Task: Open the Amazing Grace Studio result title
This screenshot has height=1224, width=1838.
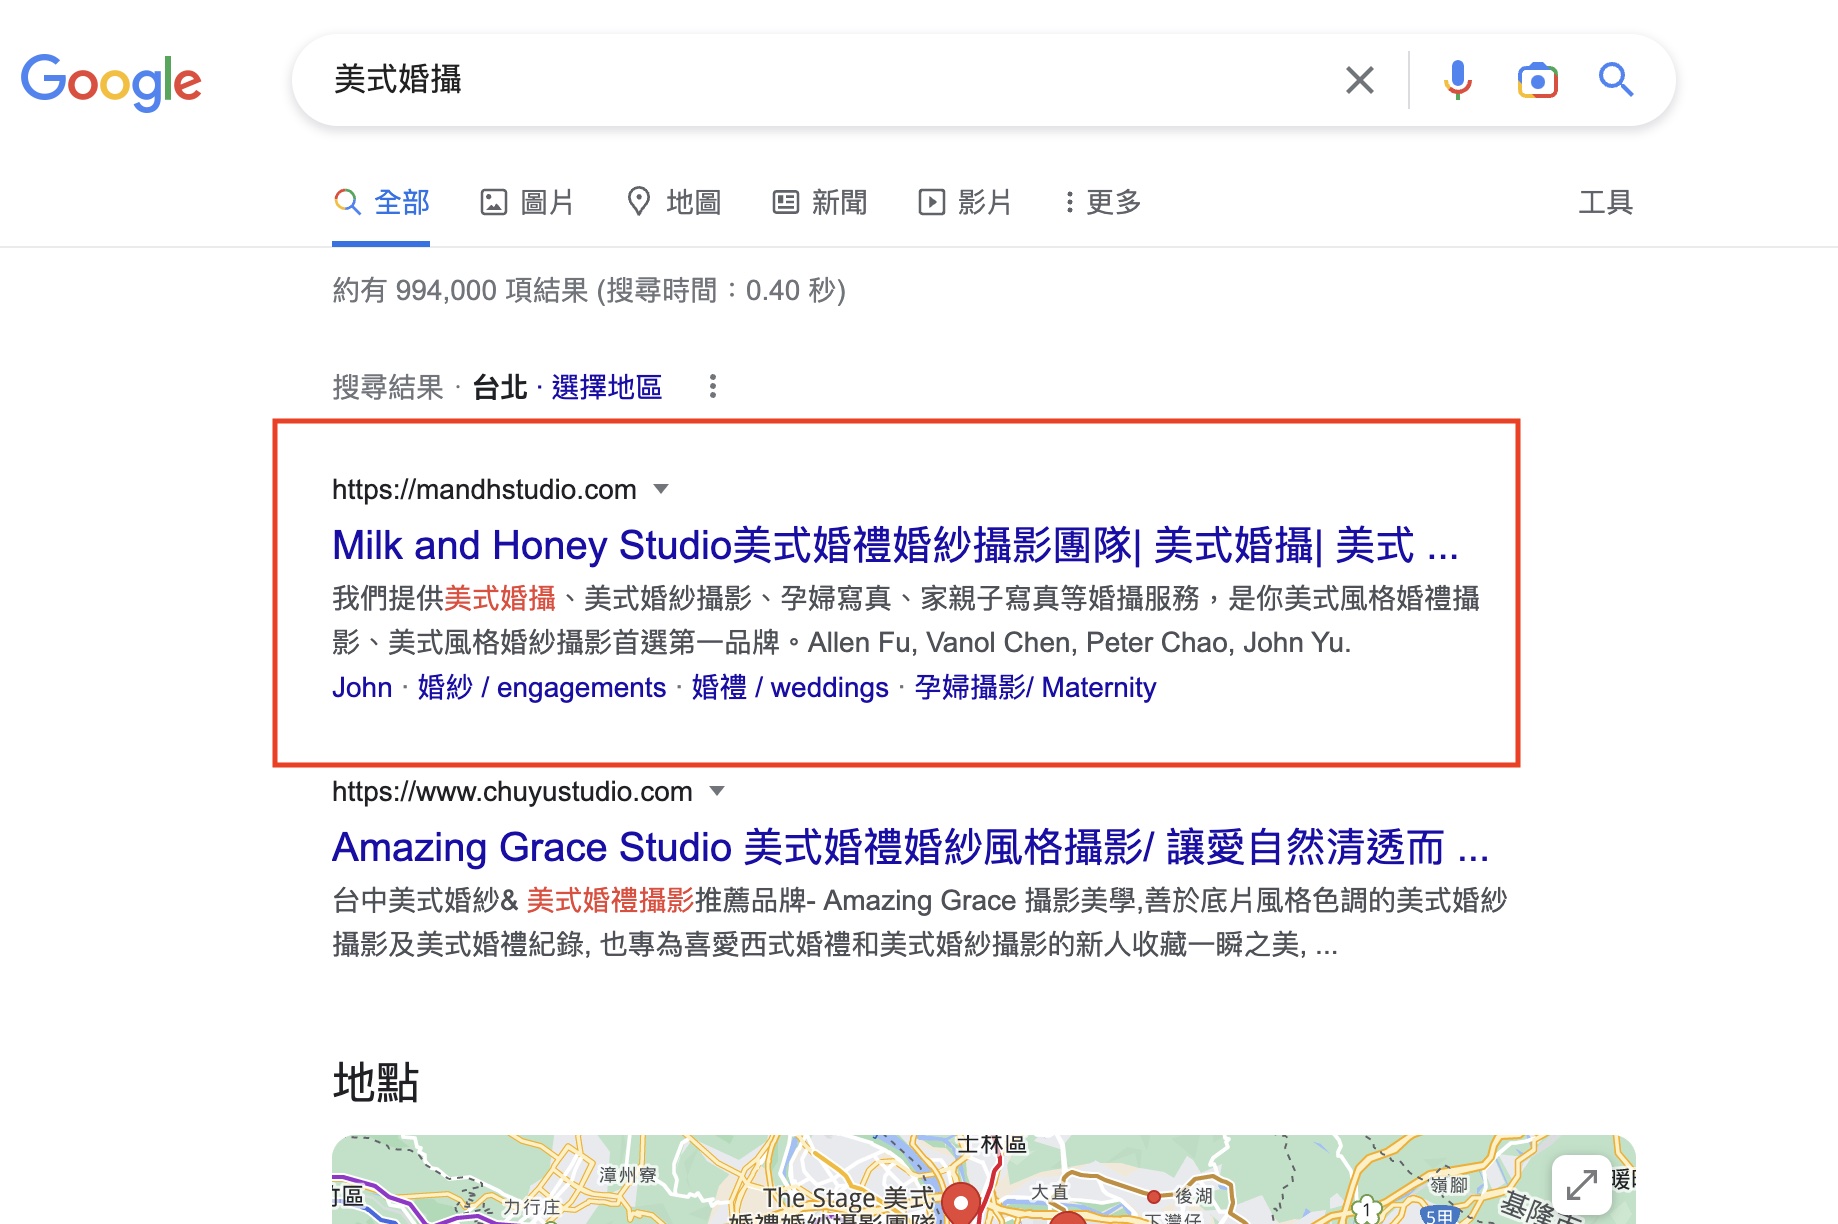Action: click(x=910, y=848)
